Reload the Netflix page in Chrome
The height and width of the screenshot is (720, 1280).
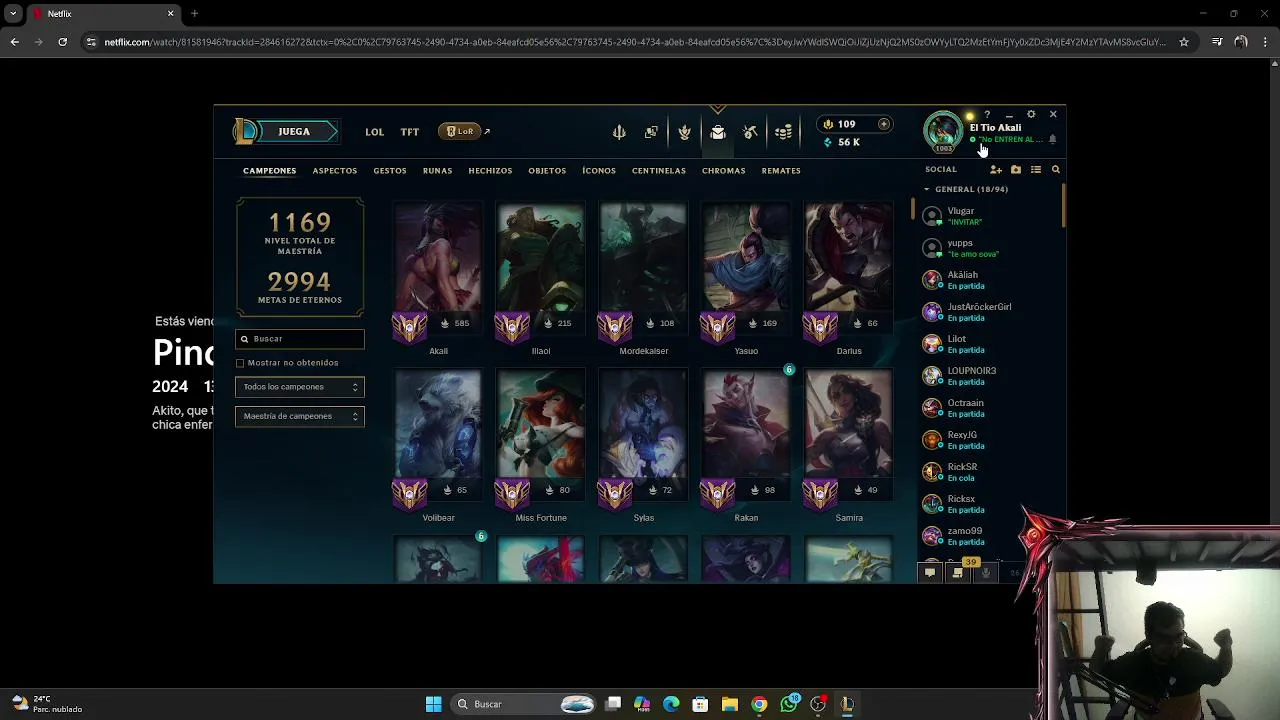pyautogui.click(x=62, y=42)
